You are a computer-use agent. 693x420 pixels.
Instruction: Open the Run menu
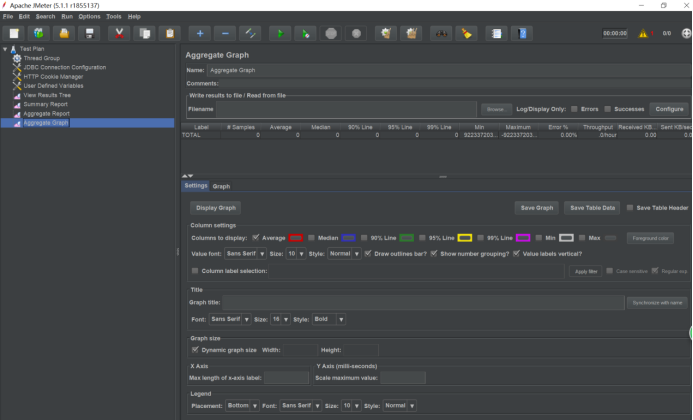click(x=67, y=16)
